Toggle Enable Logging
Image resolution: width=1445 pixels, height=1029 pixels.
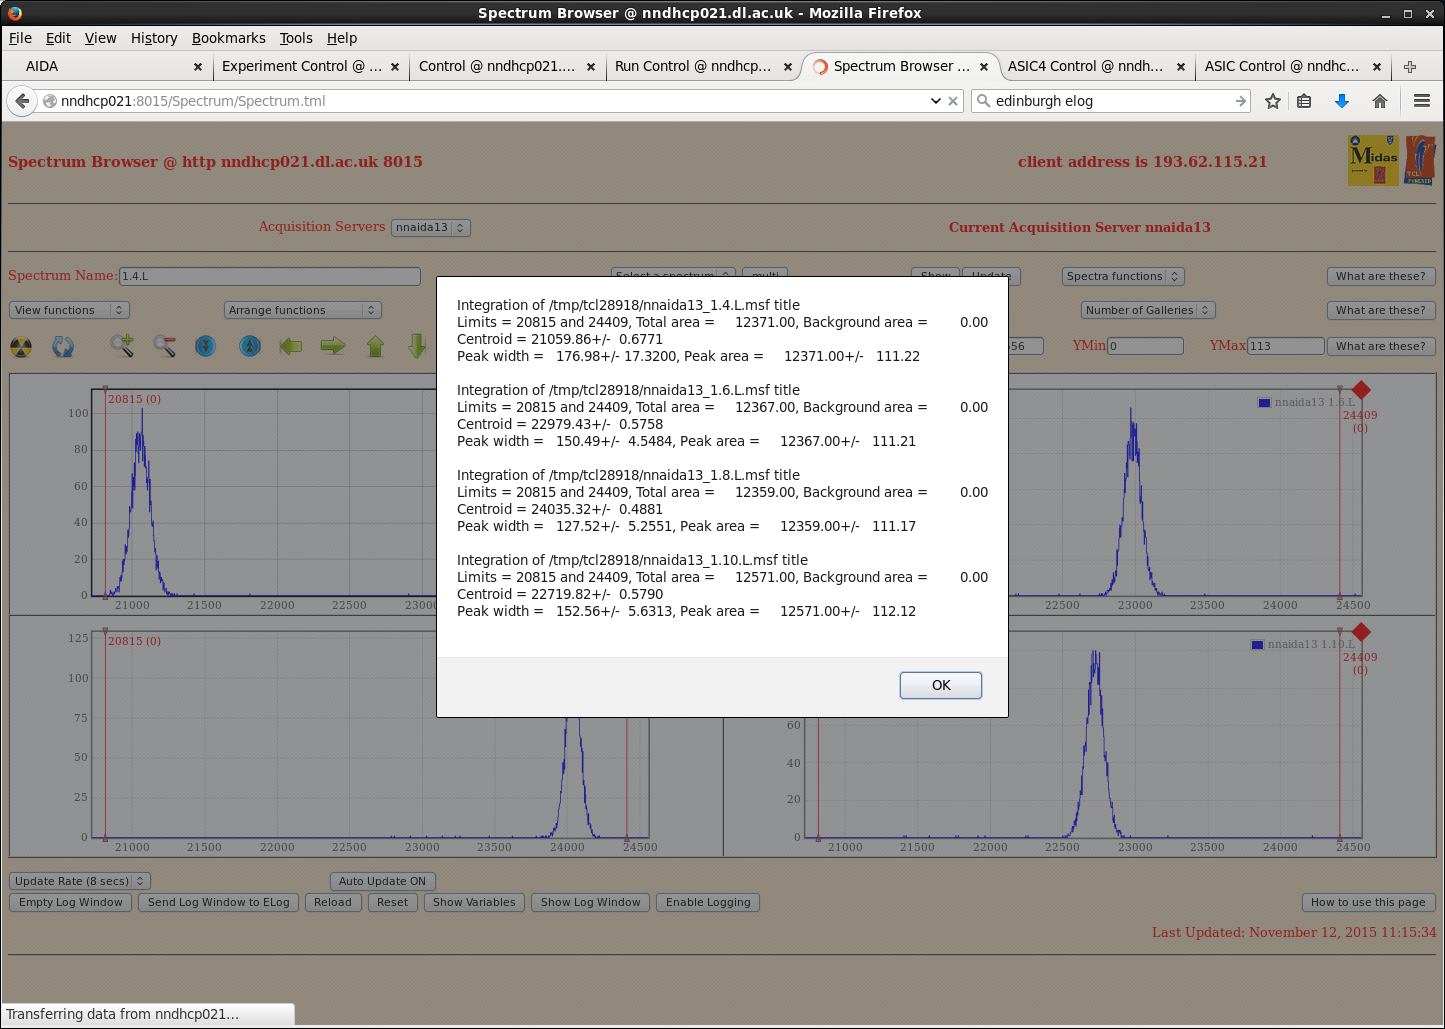click(x=708, y=902)
